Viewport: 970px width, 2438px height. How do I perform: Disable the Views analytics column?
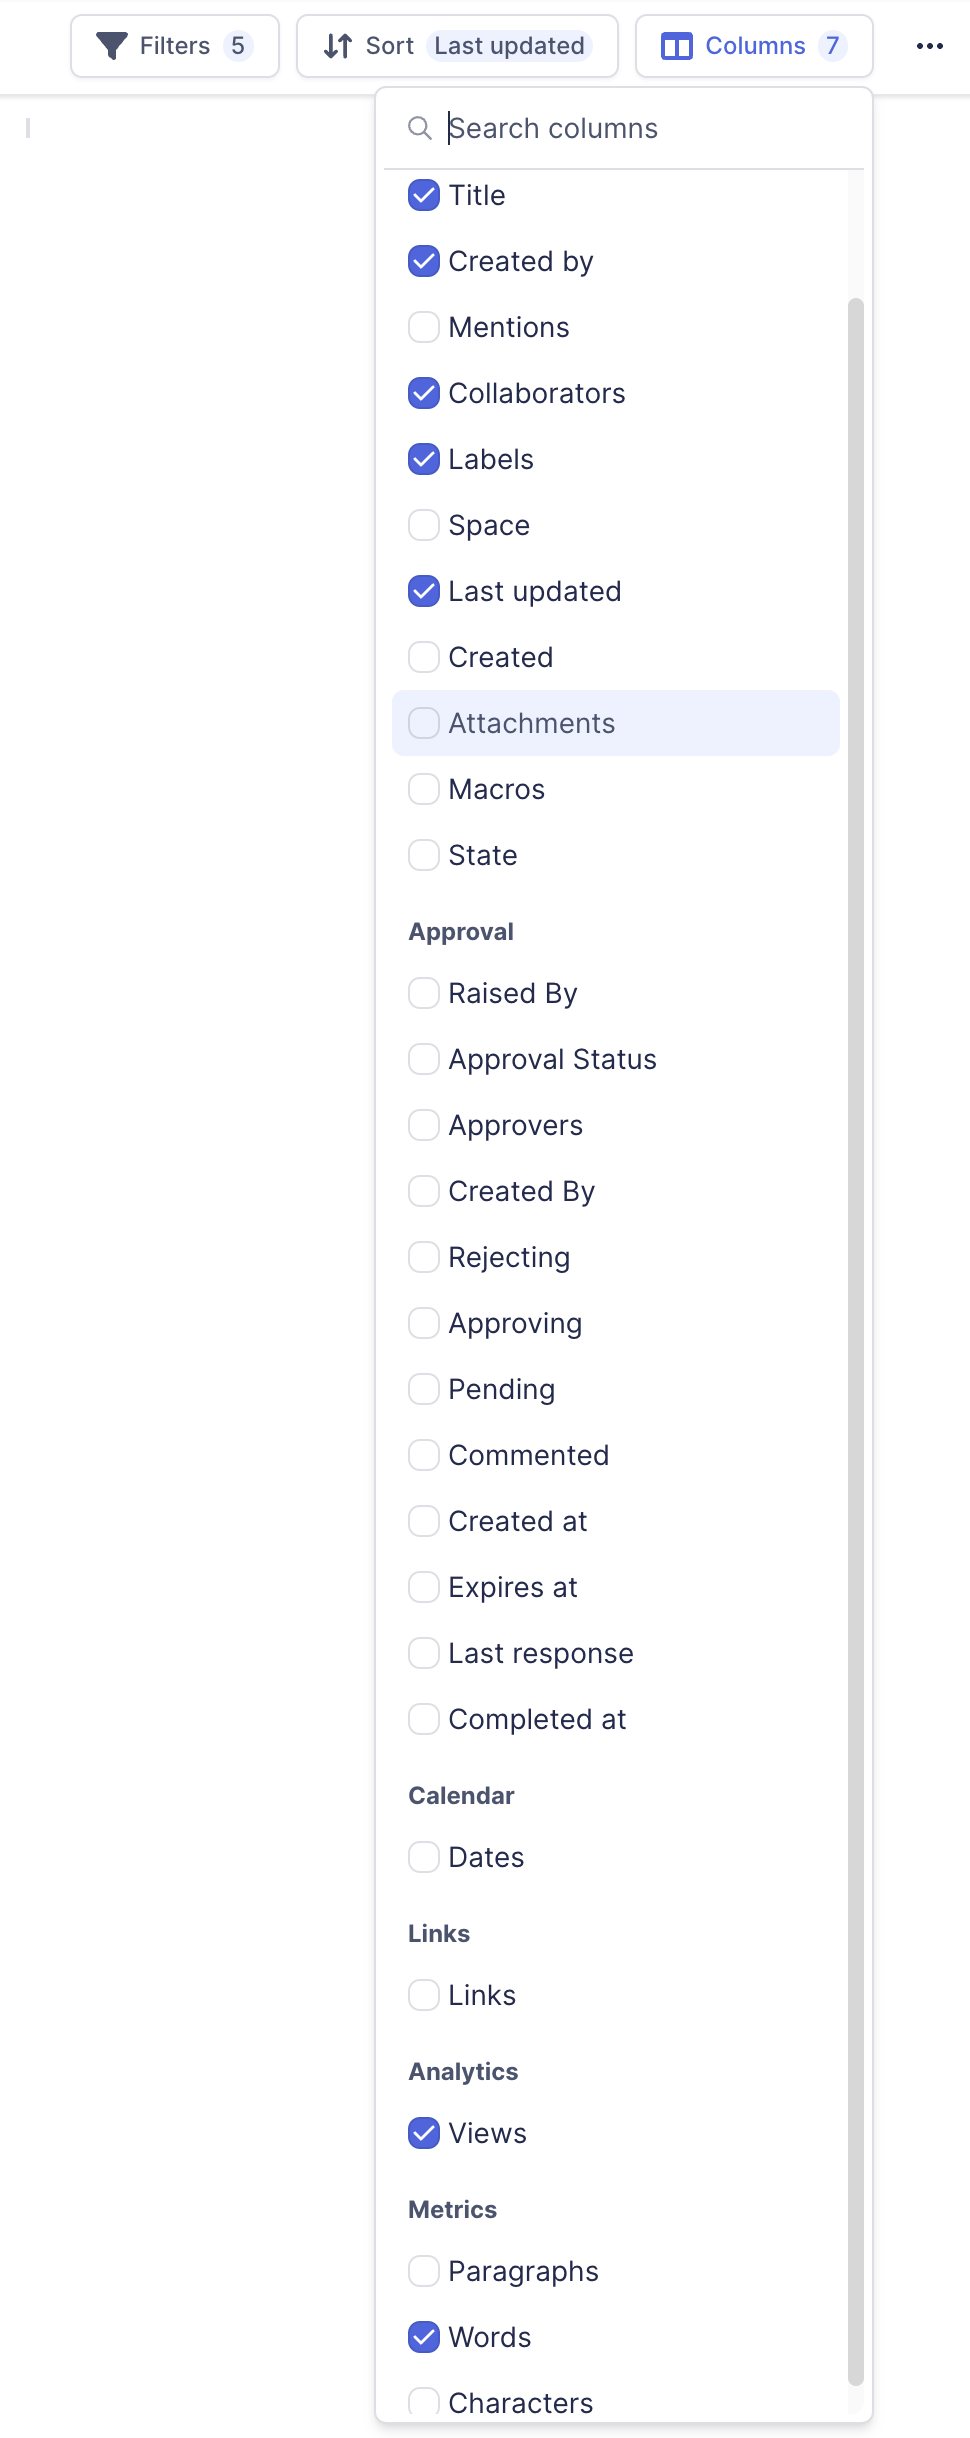[x=424, y=2133]
